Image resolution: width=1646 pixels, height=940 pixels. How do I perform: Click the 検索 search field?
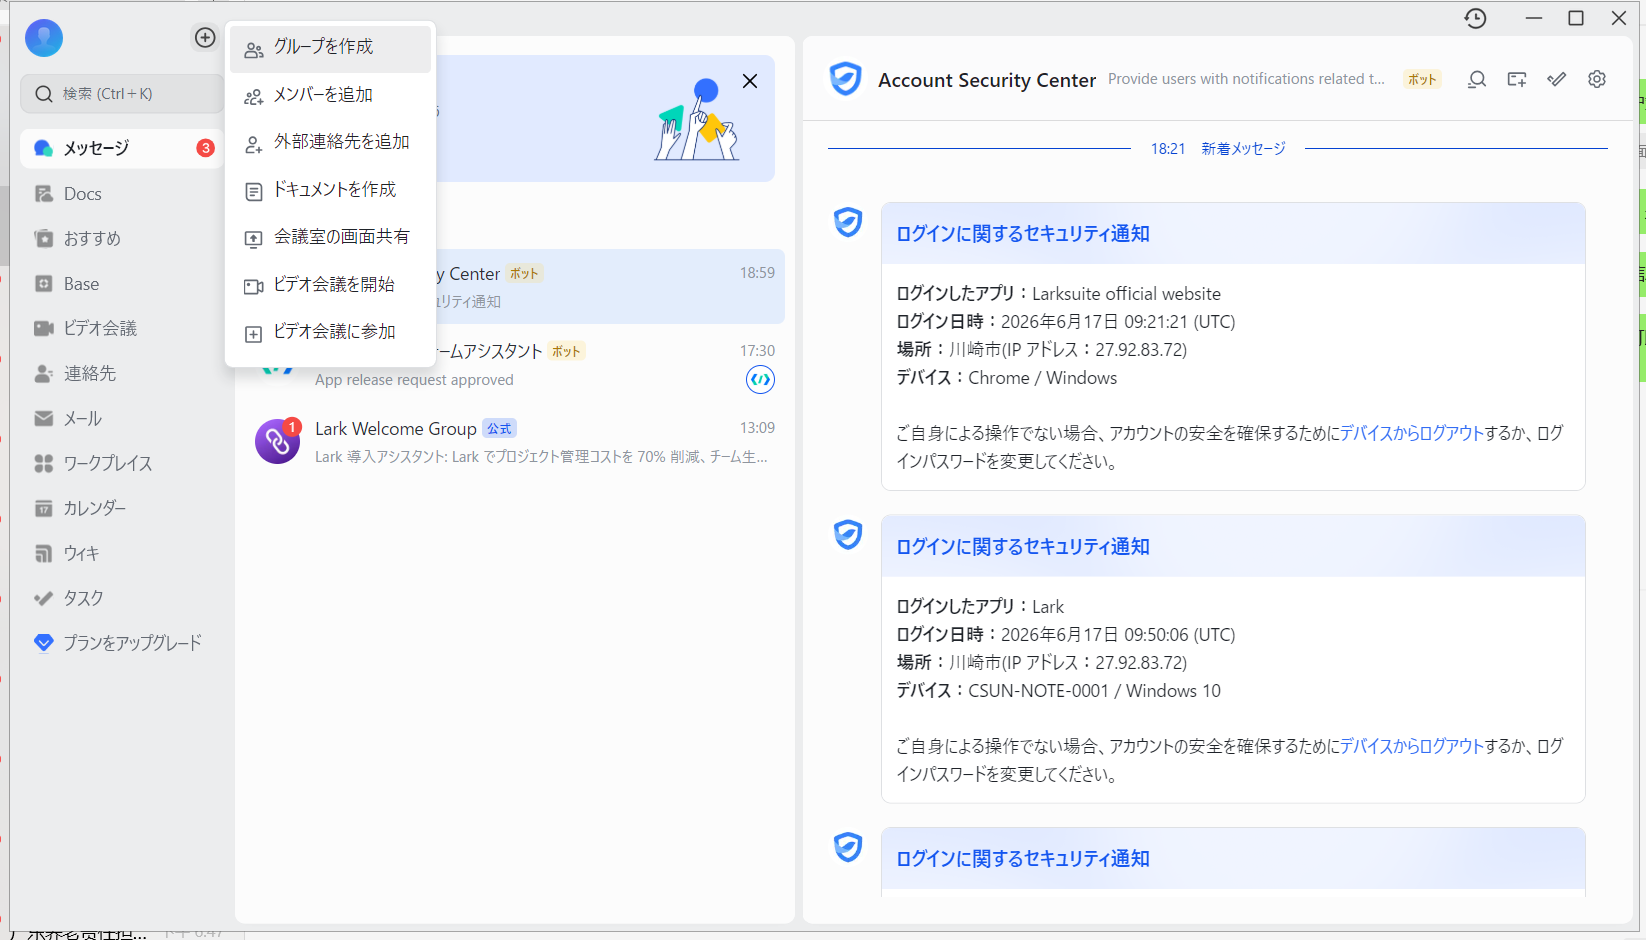tap(122, 94)
